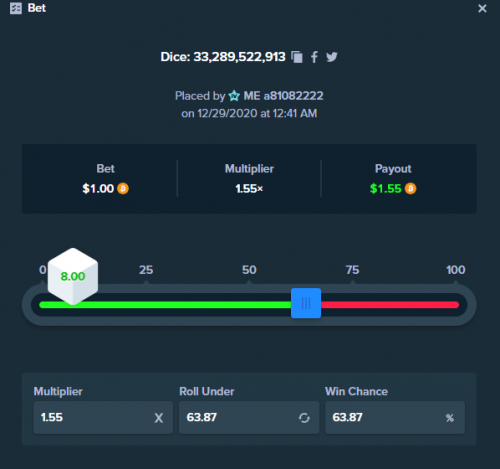The image size is (500, 469).
Task: Click the Roll Under field showing 63.87
Action: (x=249, y=418)
